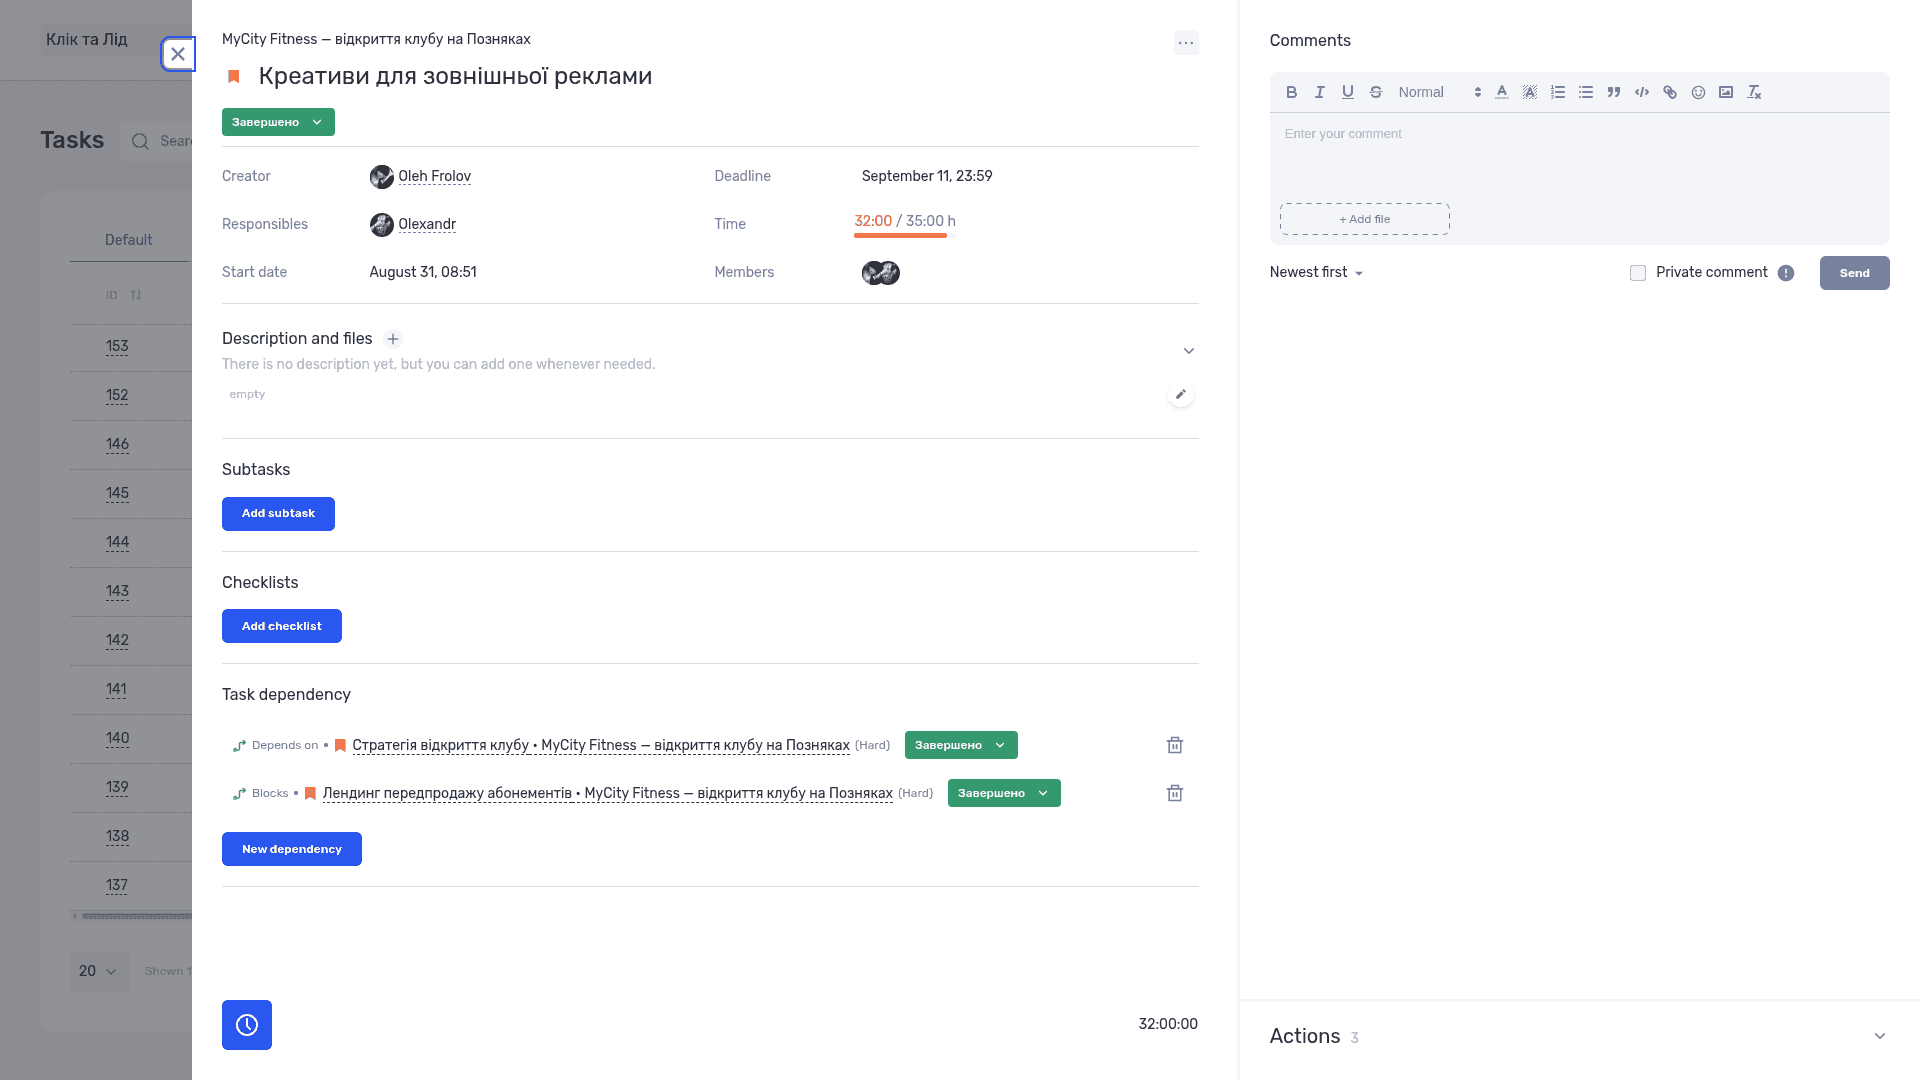Image resolution: width=1920 pixels, height=1080 pixels.
Task: Apply italic formatting in comment editor
Action: pyautogui.click(x=1319, y=92)
